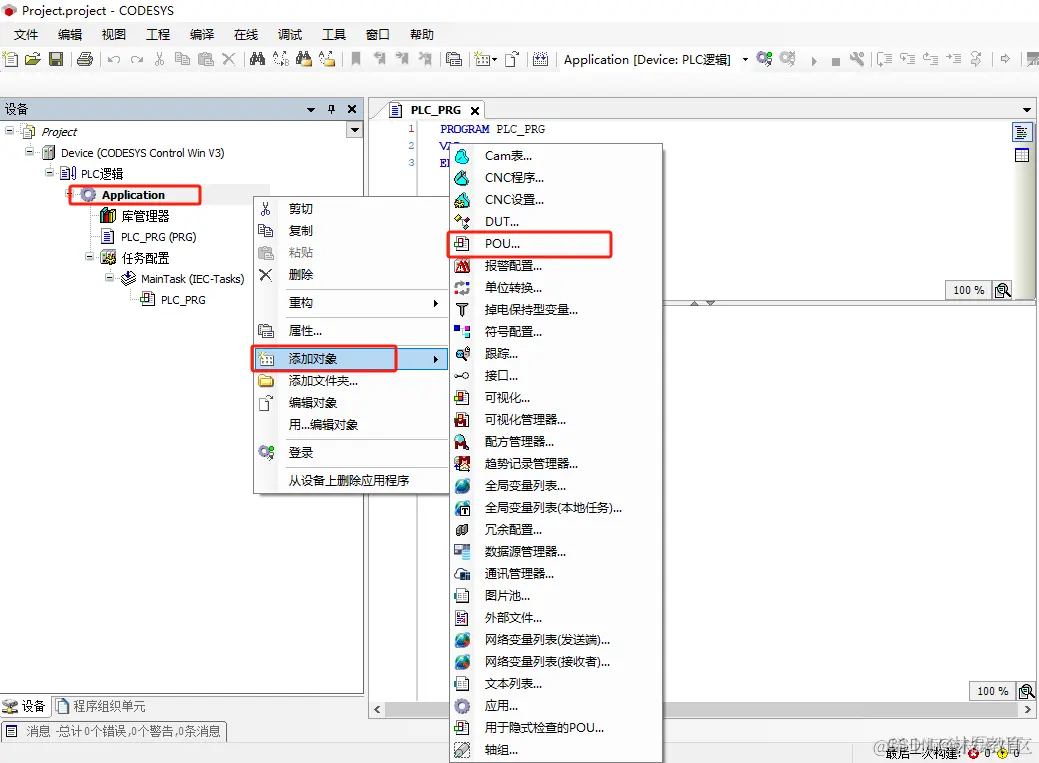
Task: Open the 调试 menu
Action: [x=290, y=34]
